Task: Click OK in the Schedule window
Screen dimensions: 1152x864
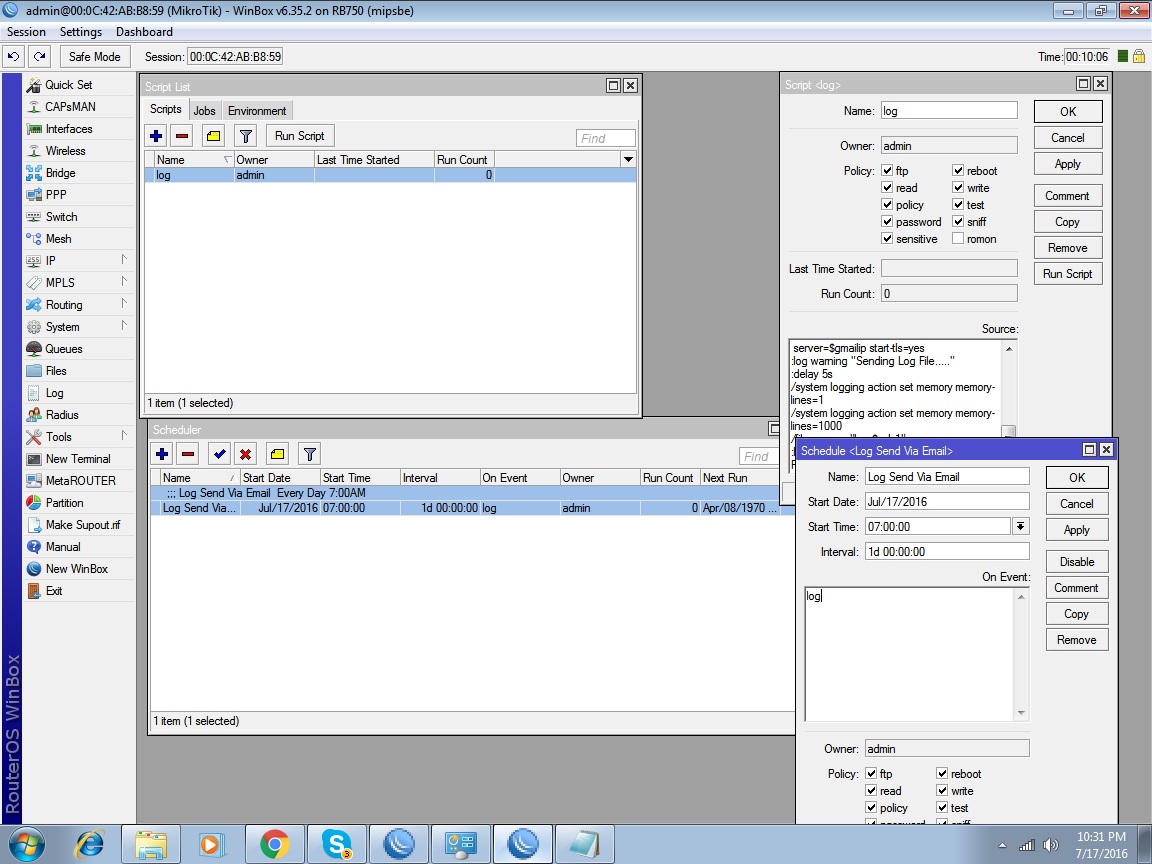Action: tap(1076, 478)
